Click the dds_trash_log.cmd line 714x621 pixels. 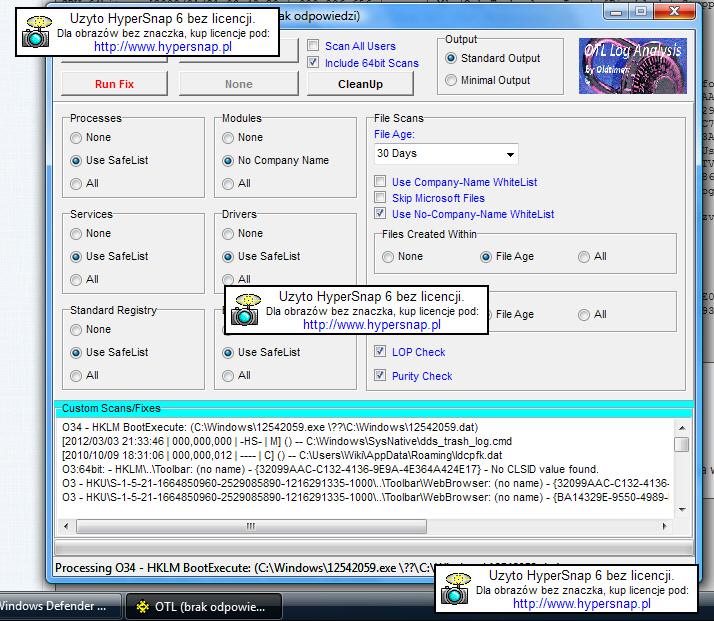click(287, 441)
